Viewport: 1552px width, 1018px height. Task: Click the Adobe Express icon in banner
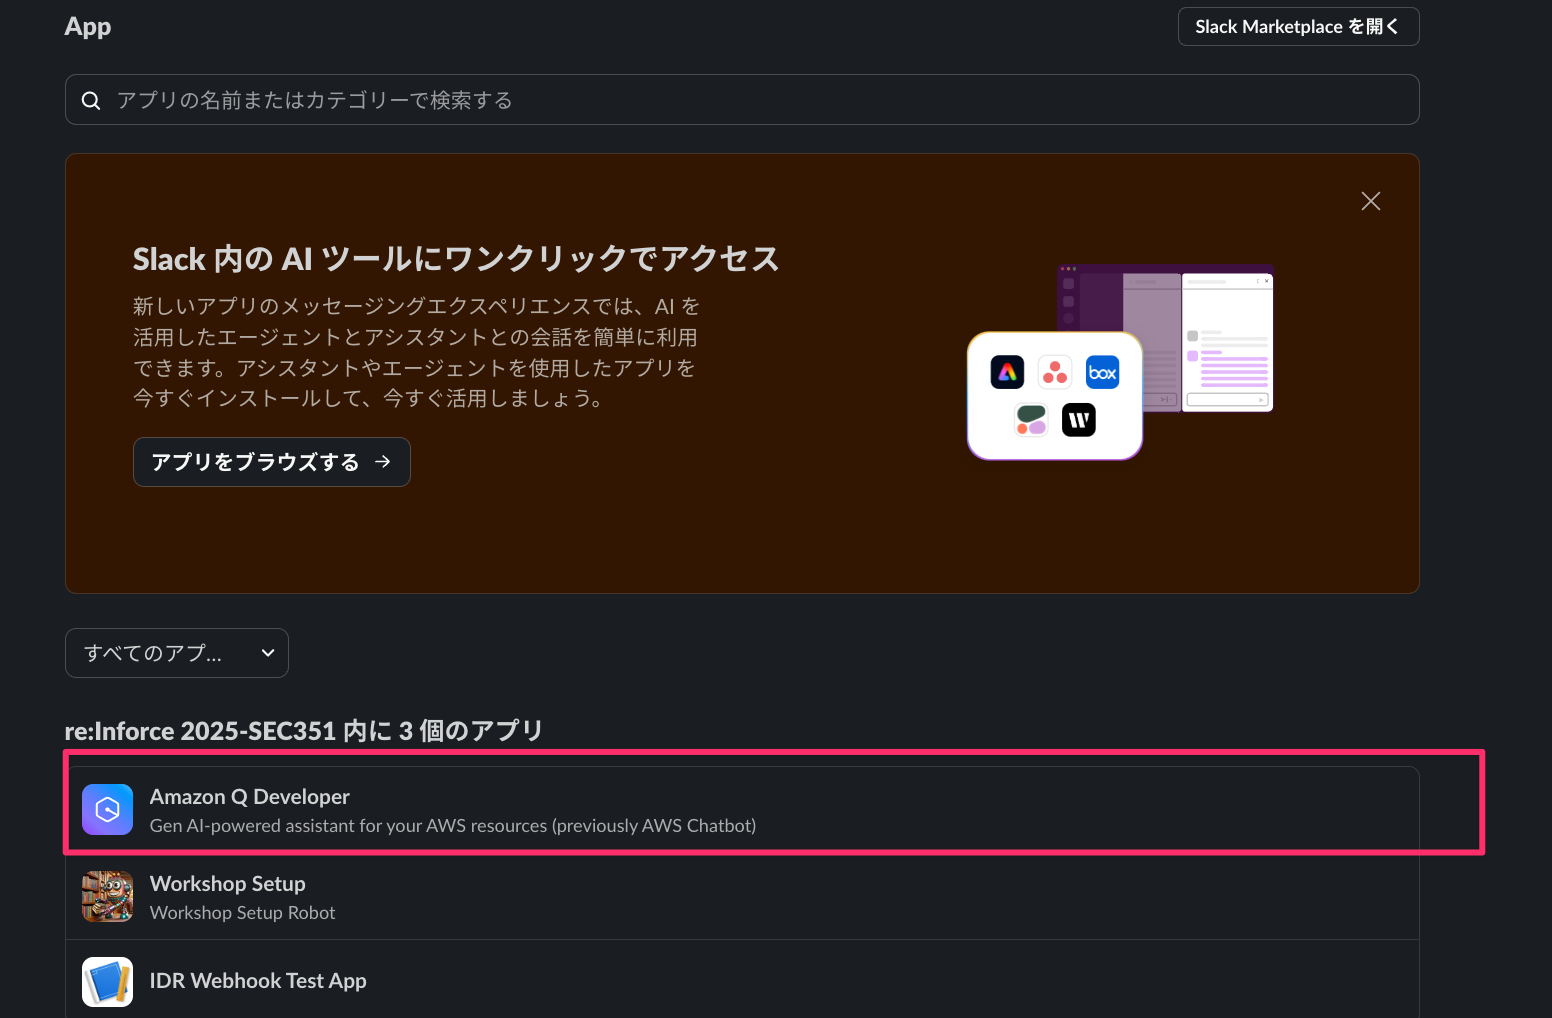pyautogui.click(x=1007, y=372)
